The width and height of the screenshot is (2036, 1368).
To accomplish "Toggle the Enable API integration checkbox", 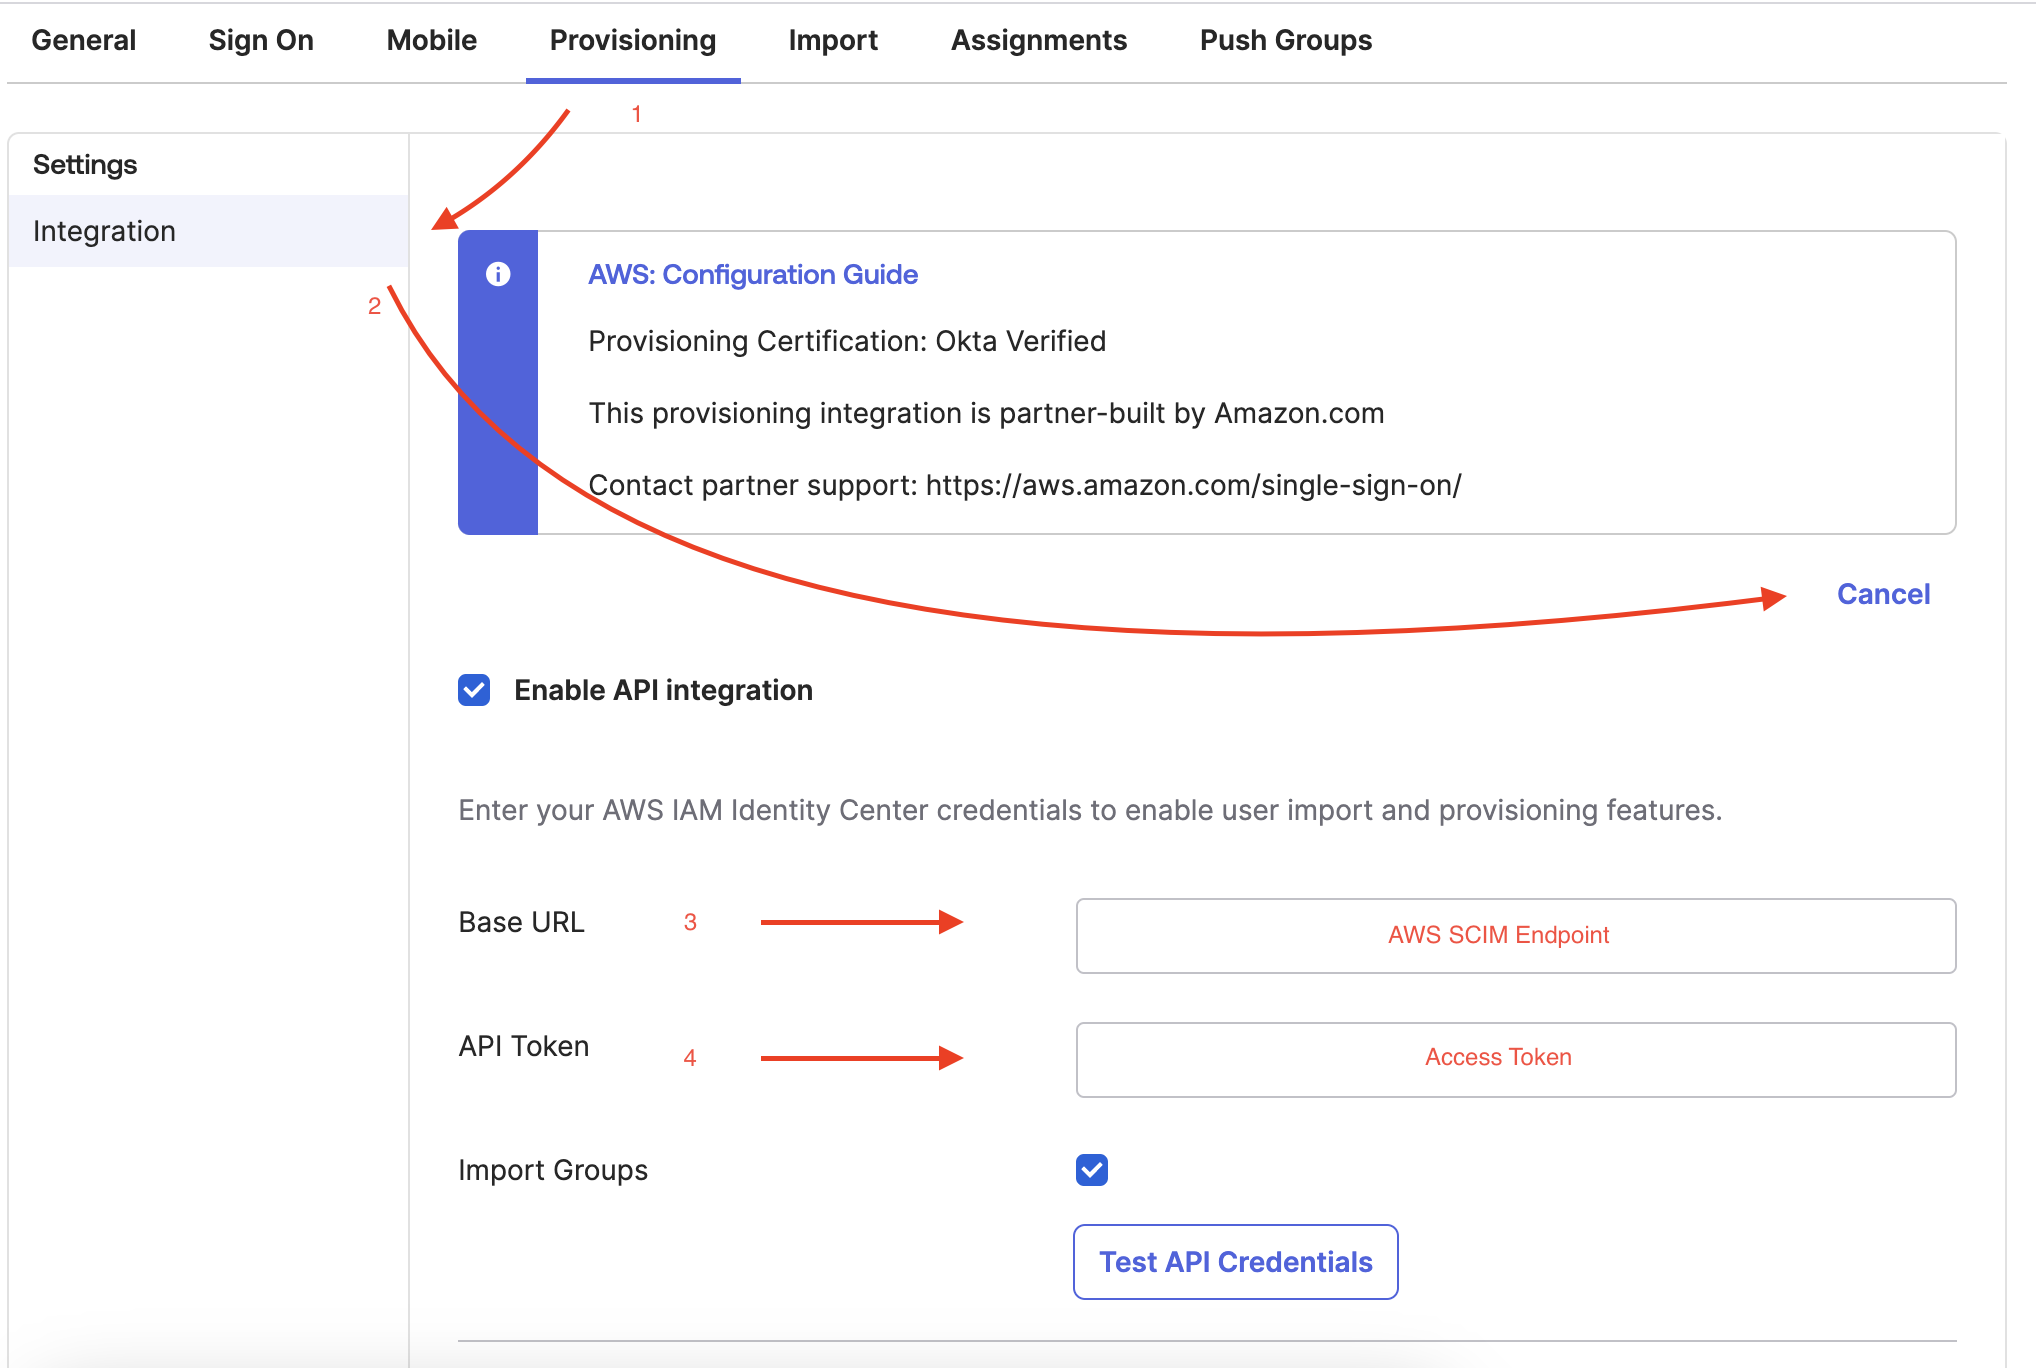I will tap(474, 690).
